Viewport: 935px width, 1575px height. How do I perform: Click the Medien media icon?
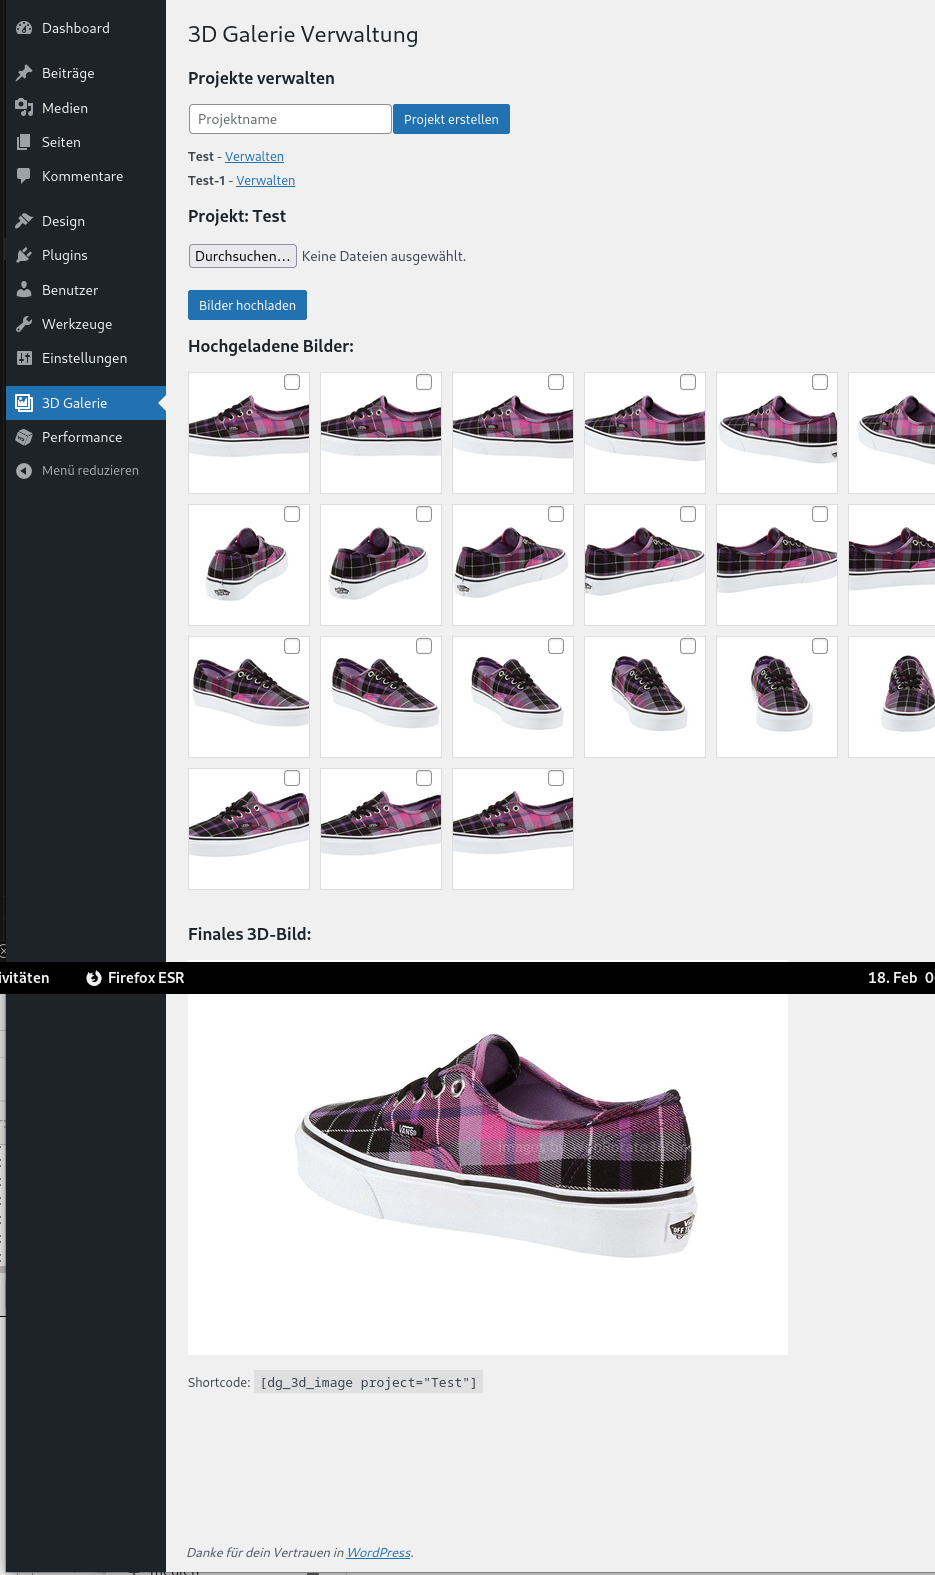[x=24, y=108]
